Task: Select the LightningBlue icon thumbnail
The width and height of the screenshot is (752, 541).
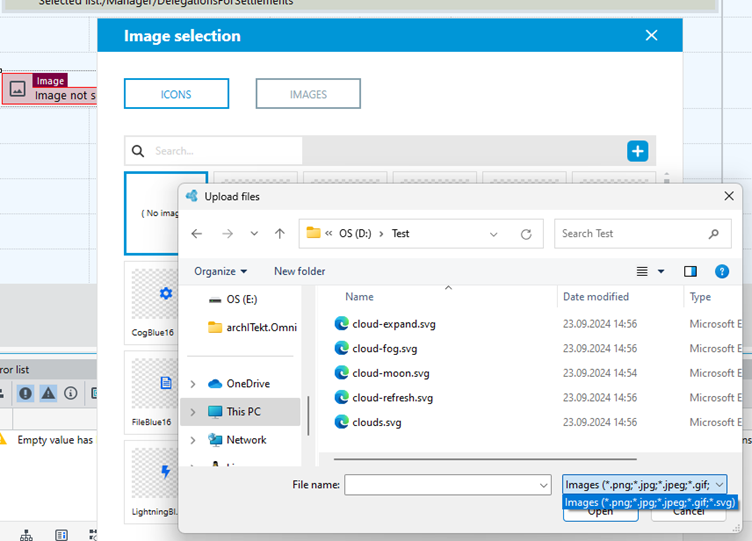Action: pos(153,482)
